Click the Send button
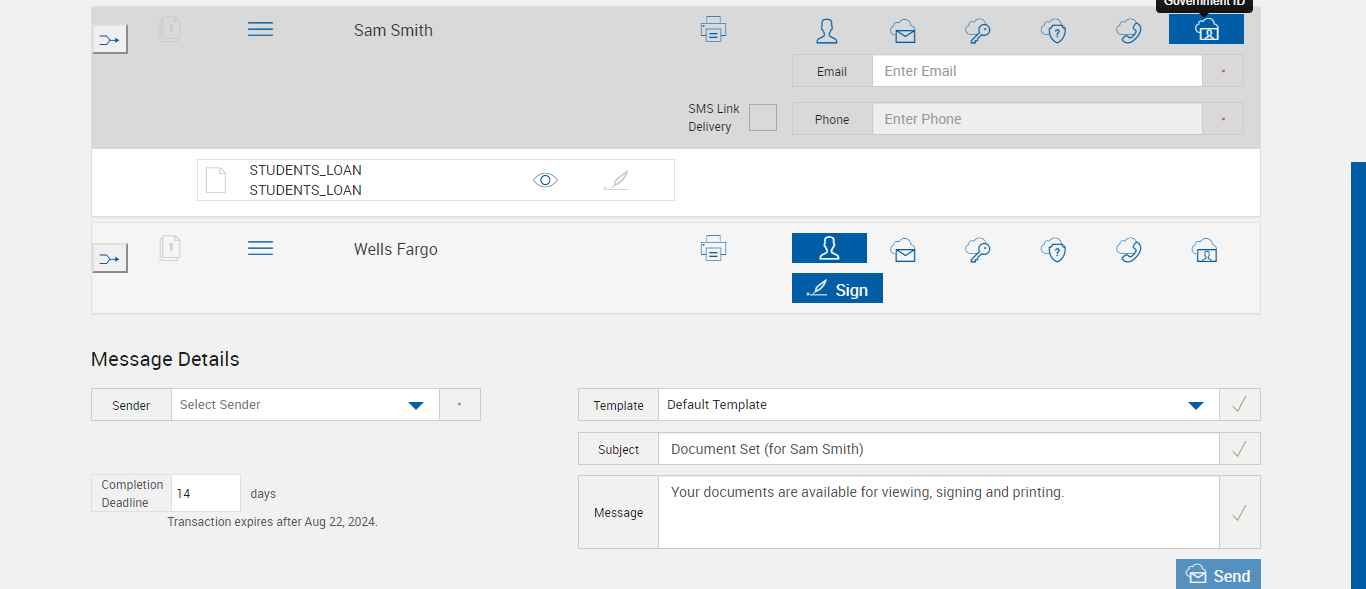Viewport: 1366px width, 589px height. [1218, 575]
